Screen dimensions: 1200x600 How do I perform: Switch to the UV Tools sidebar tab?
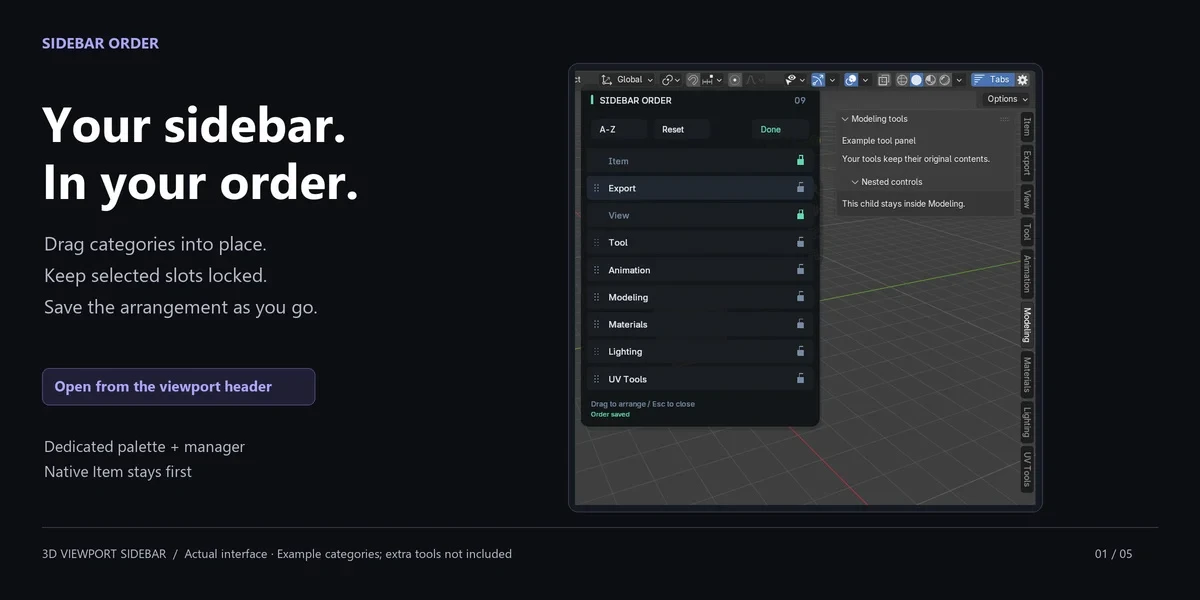(1026, 469)
